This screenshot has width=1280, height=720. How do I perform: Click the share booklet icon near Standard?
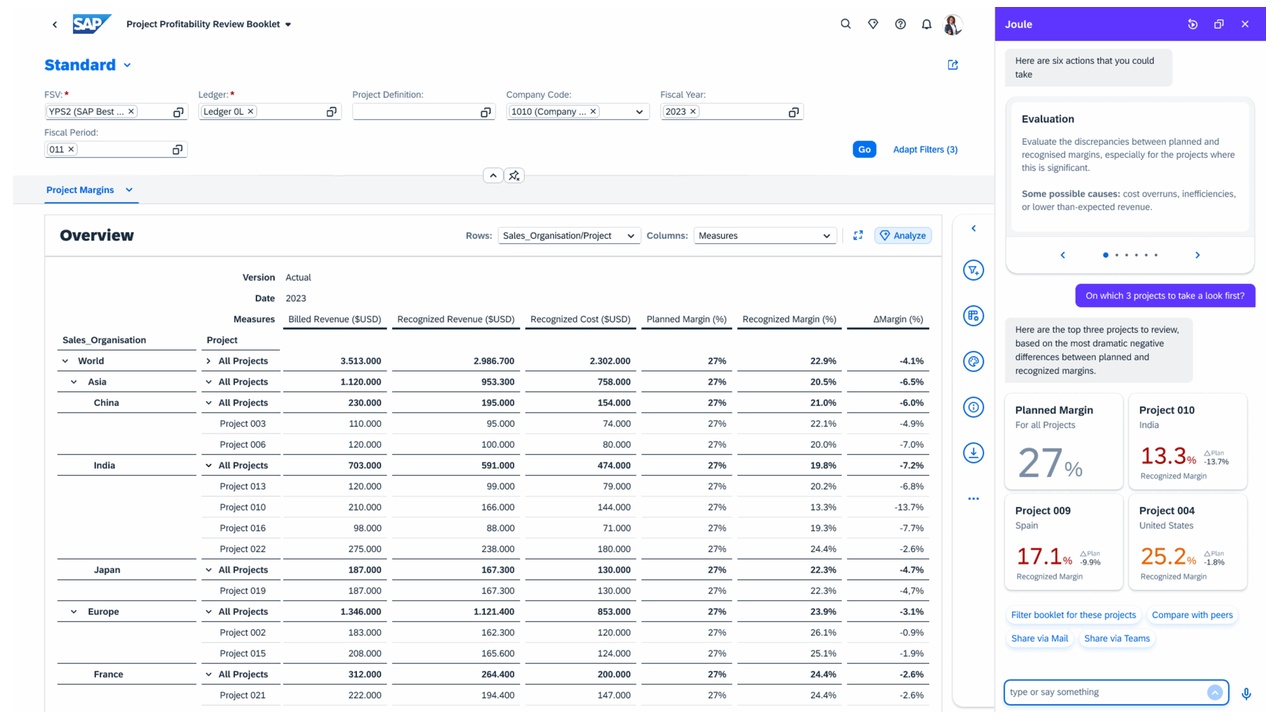click(x=952, y=65)
